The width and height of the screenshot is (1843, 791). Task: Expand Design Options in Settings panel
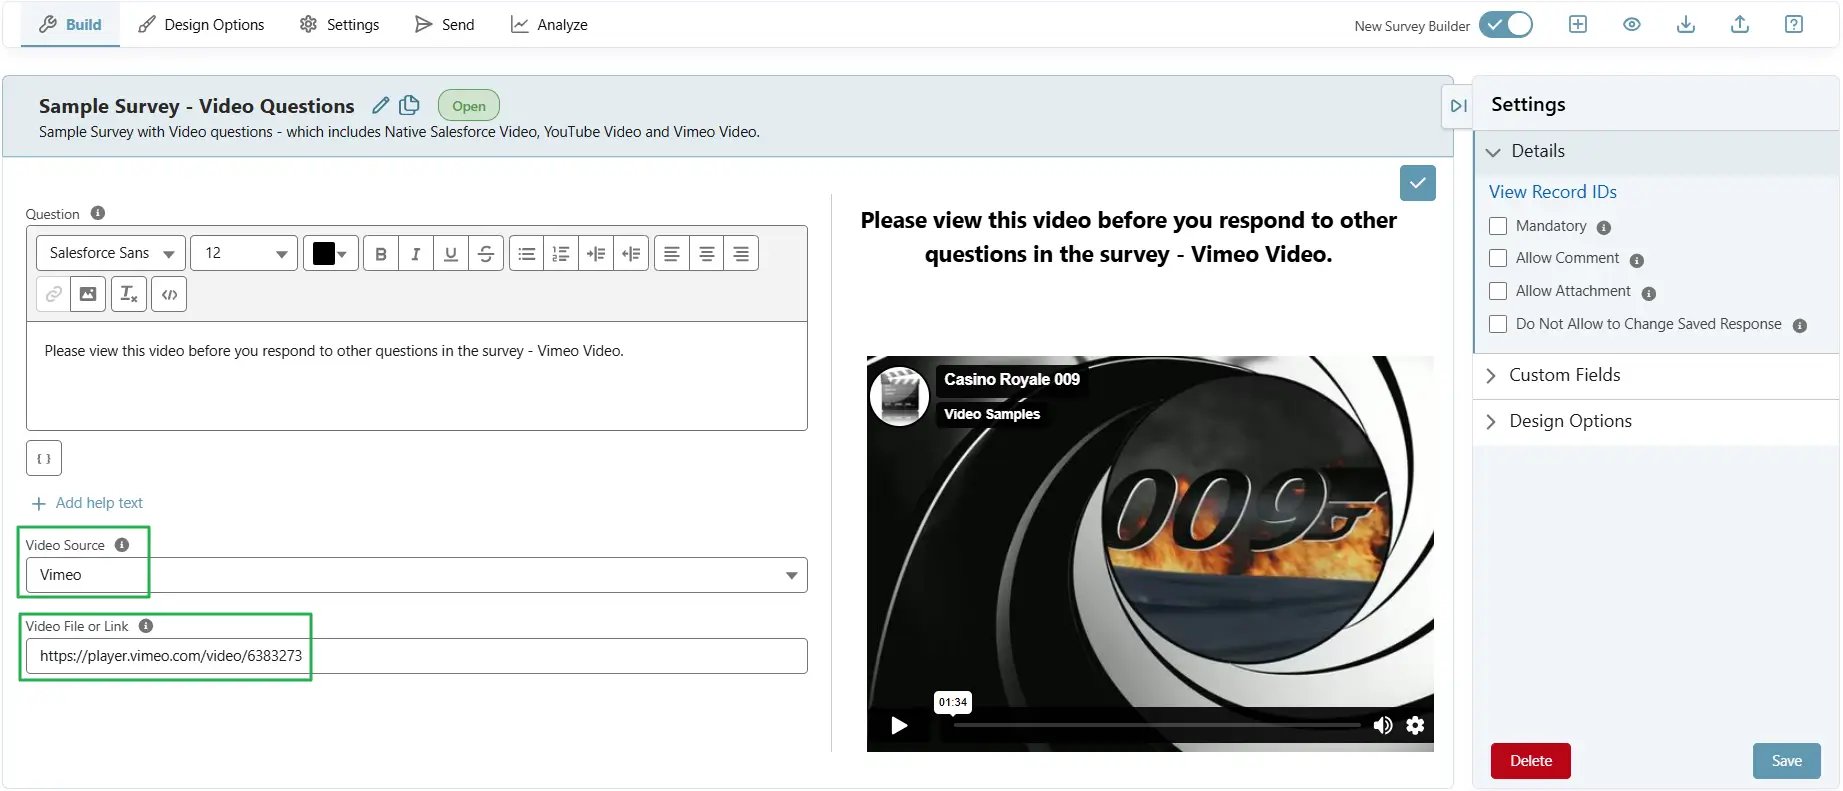coord(1656,422)
